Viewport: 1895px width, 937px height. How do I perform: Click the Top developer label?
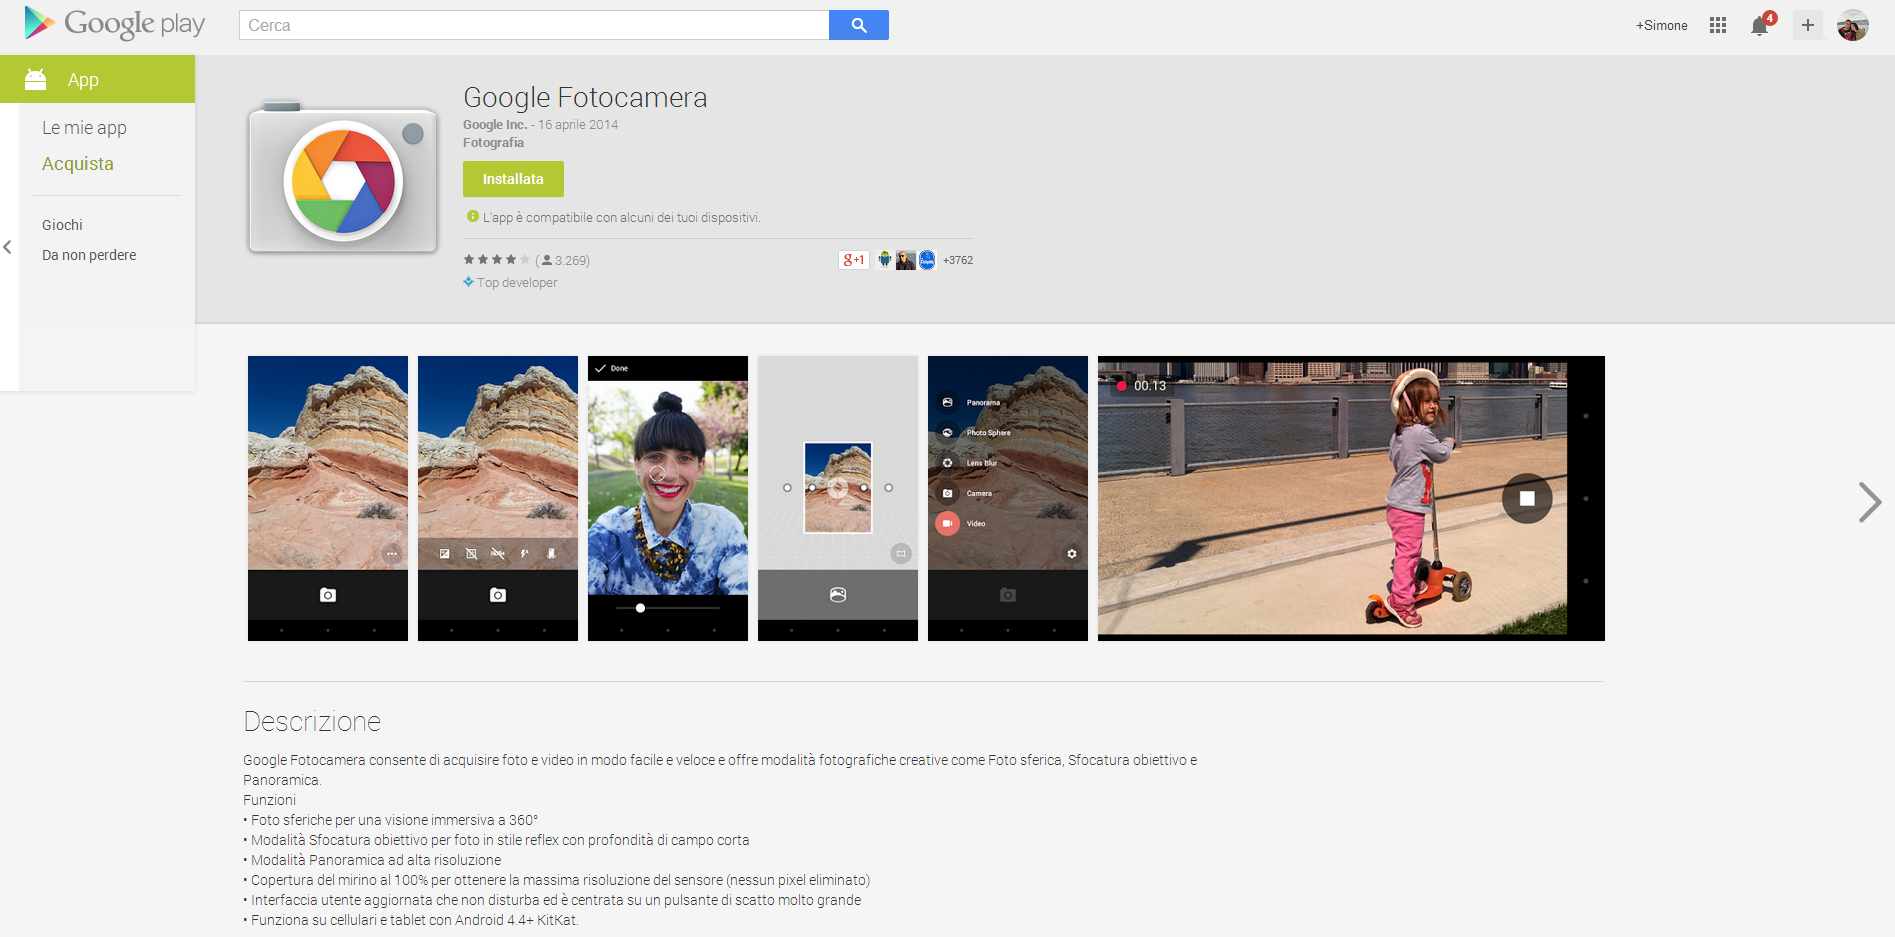pos(517,283)
